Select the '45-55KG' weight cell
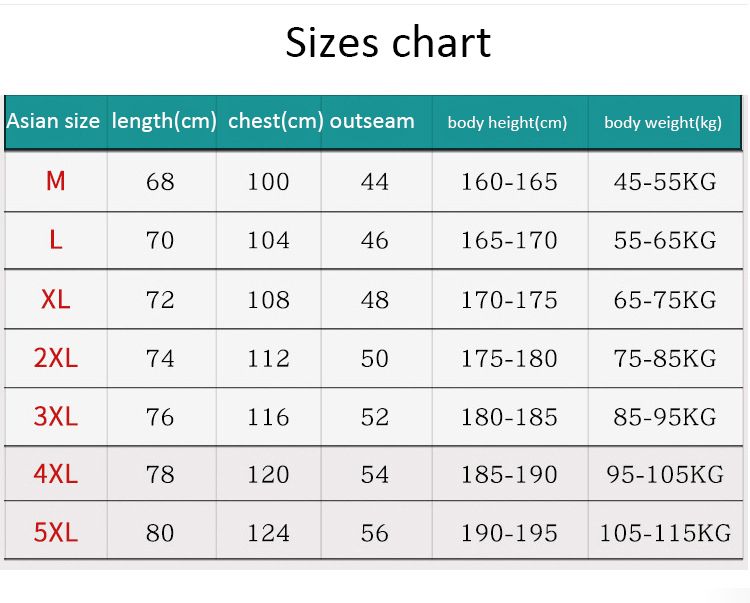This screenshot has height=603, width=750. (665, 182)
